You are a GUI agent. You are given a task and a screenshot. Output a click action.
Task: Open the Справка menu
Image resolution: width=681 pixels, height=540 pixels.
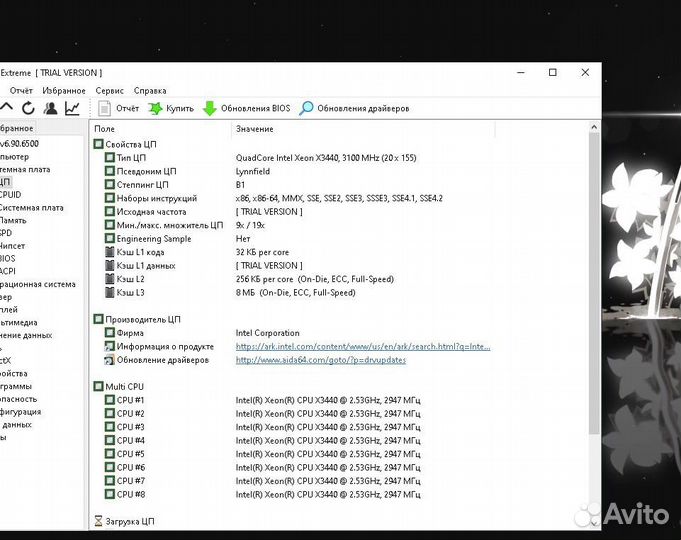pyautogui.click(x=150, y=90)
